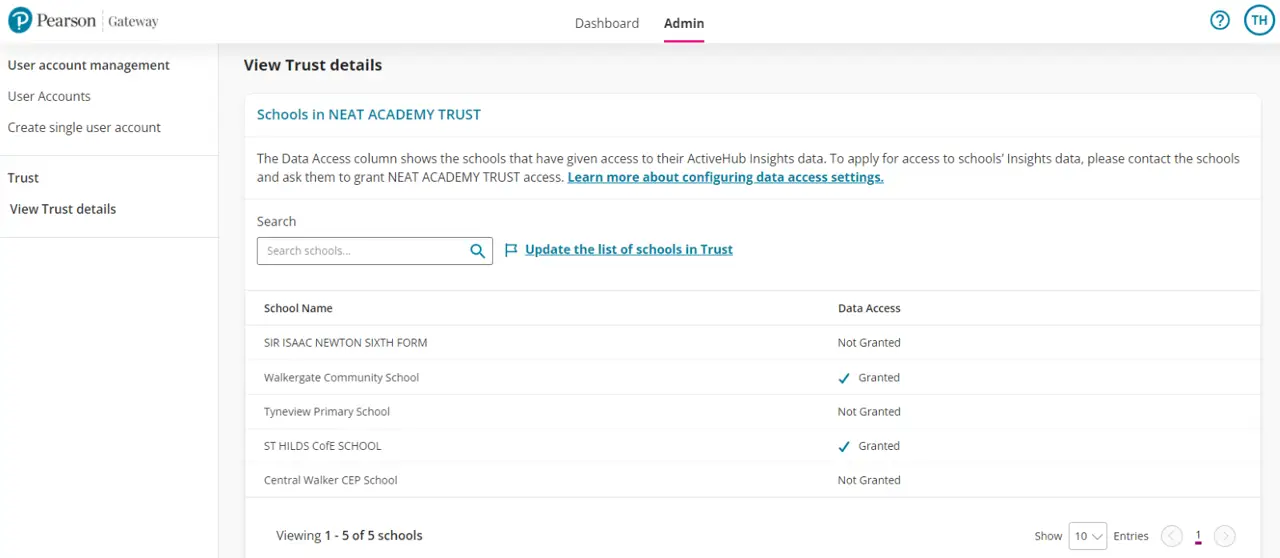The height and width of the screenshot is (558, 1280).
Task: Click Walkergate Community School granted checkmark
Action: [x=844, y=378]
